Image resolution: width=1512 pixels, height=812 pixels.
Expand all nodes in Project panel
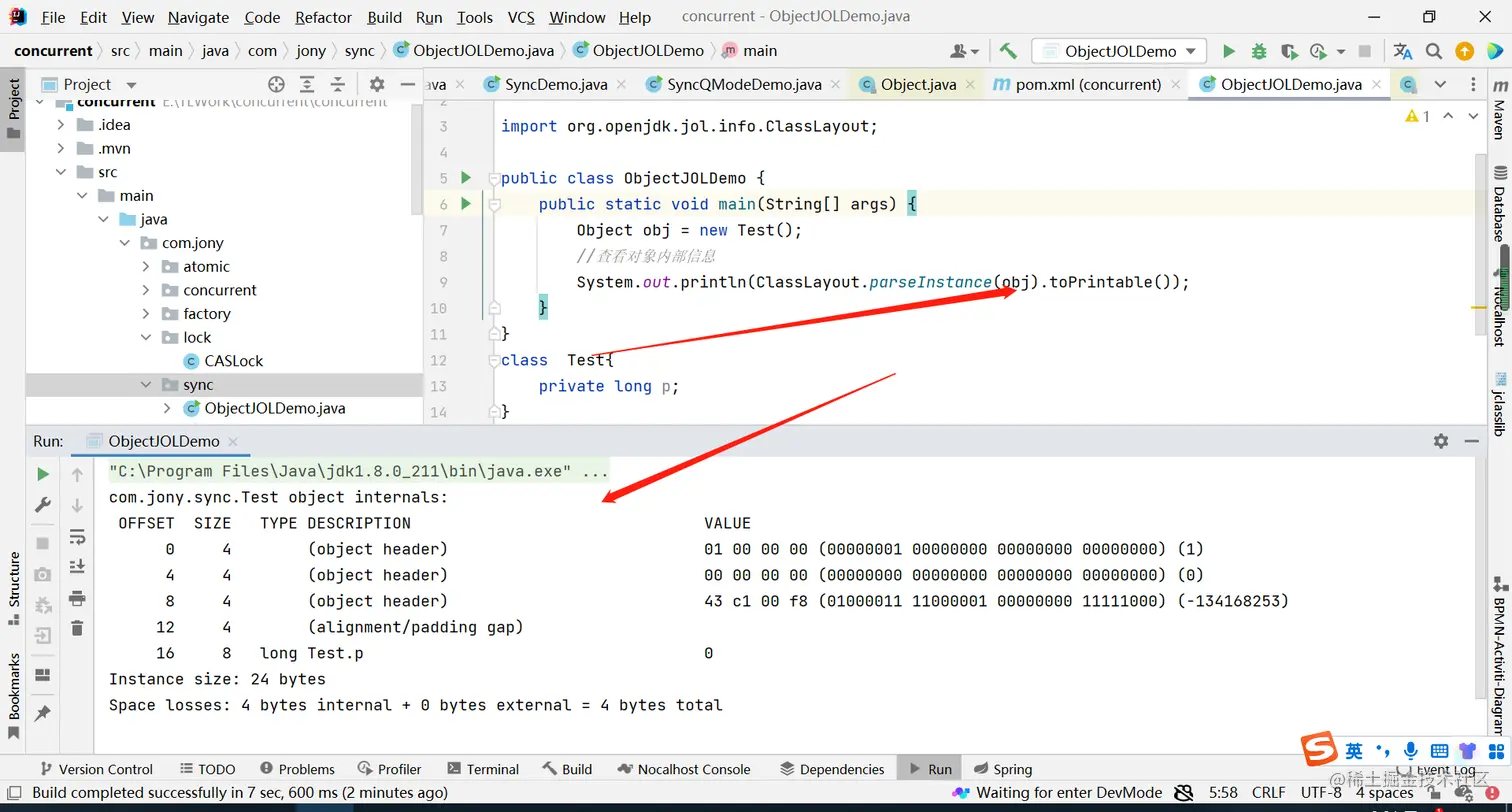pyautogui.click(x=307, y=85)
